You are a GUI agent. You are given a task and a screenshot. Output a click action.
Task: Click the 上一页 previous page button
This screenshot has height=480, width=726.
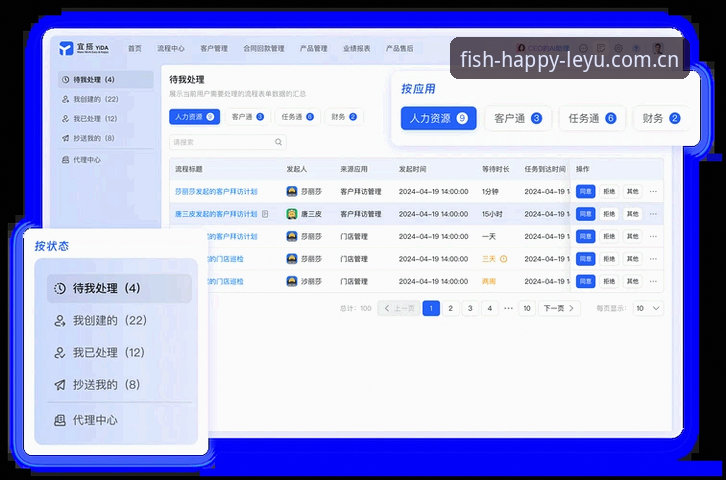click(x=399, y=308)
